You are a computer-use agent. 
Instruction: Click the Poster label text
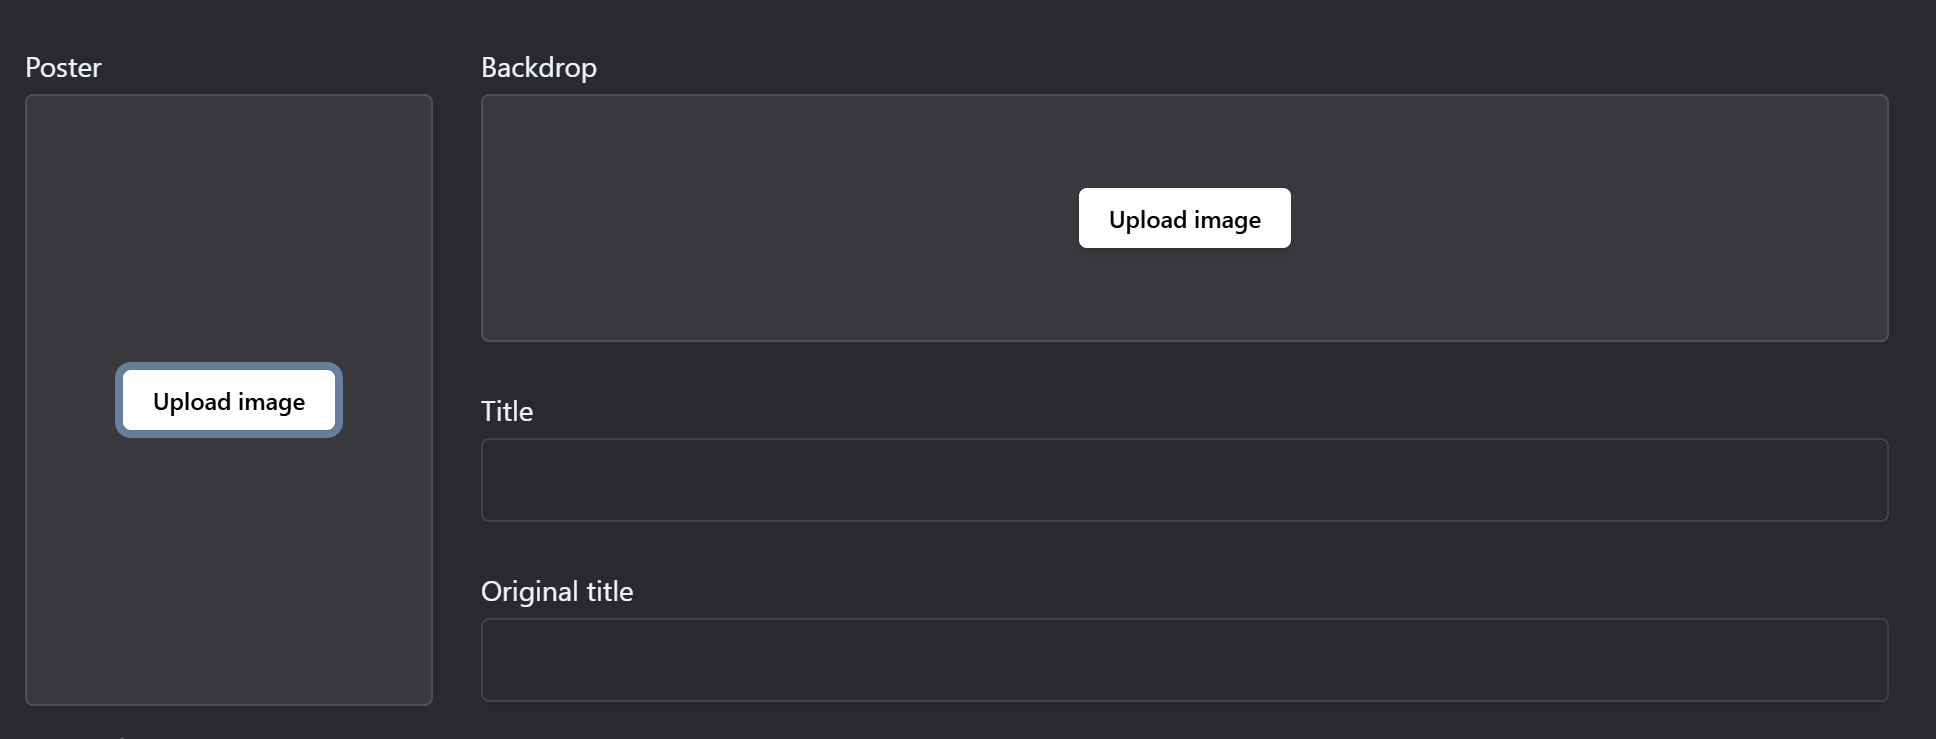point(63,67)
